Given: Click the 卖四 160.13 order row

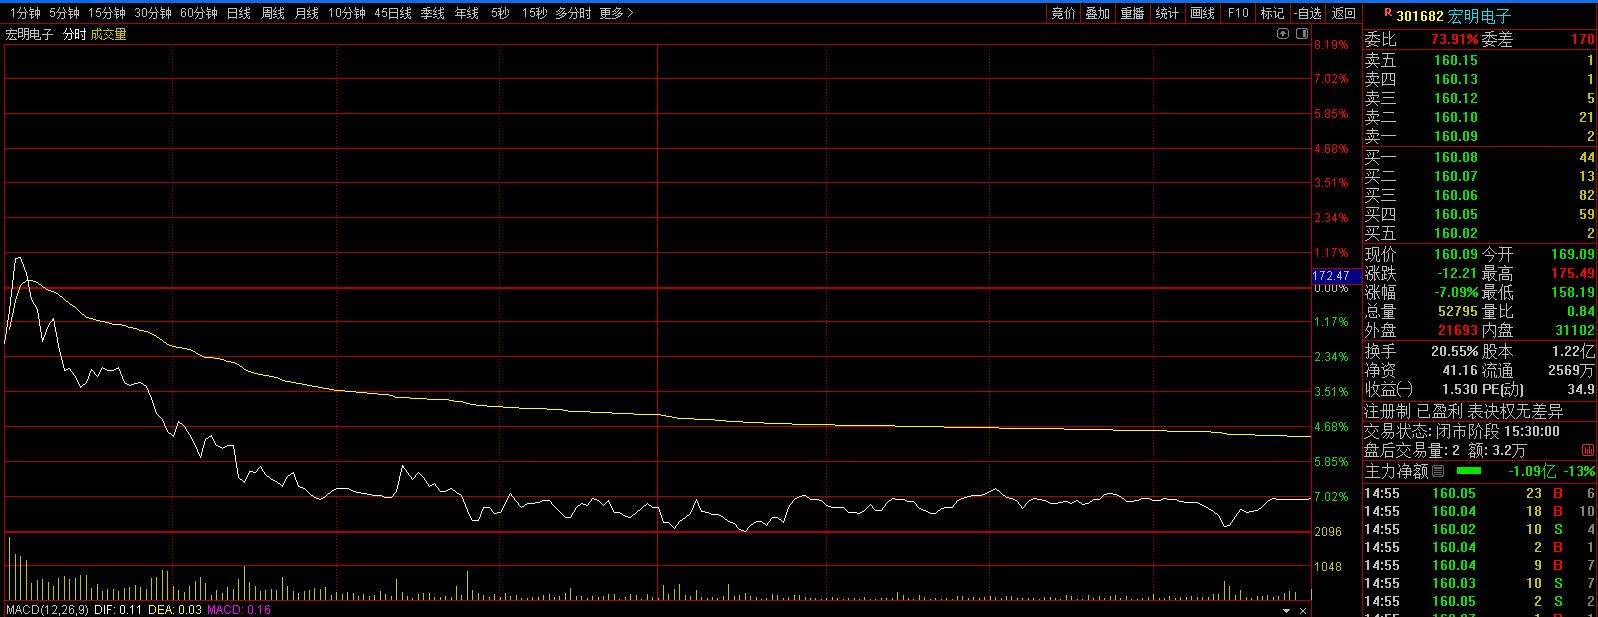Looking at the screenshot, I should [x=1480, y=79].
